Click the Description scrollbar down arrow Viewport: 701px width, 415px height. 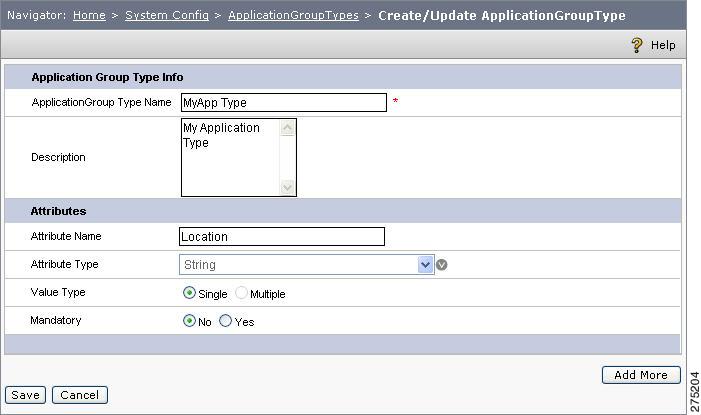[x=287, y=187]
